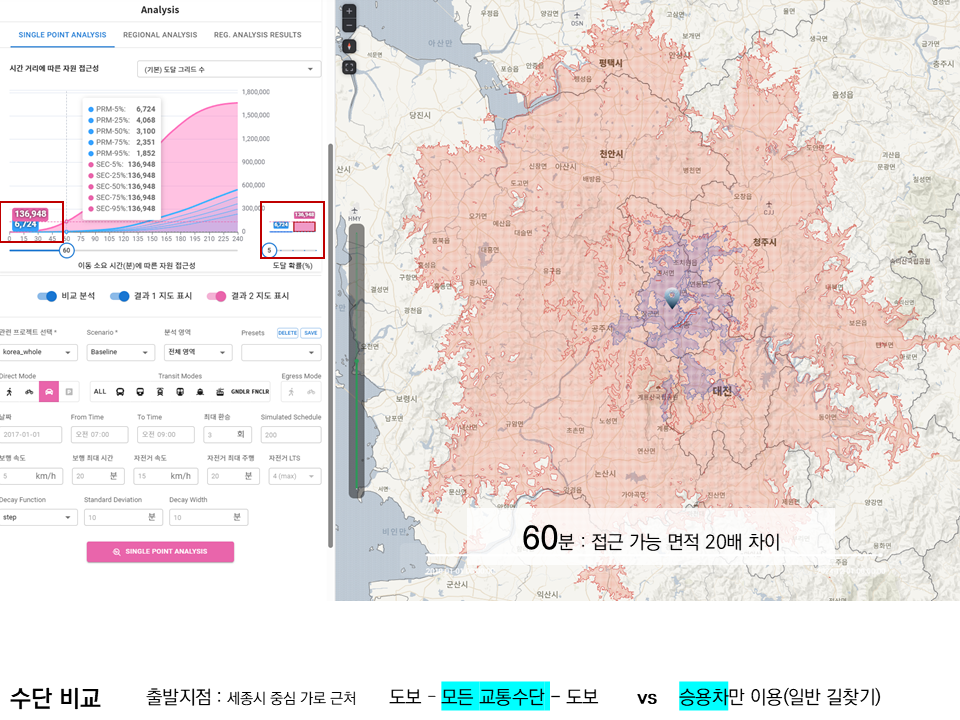
Task: Toggle the FNCLR funicular transit mode
Action: point(260,392)
